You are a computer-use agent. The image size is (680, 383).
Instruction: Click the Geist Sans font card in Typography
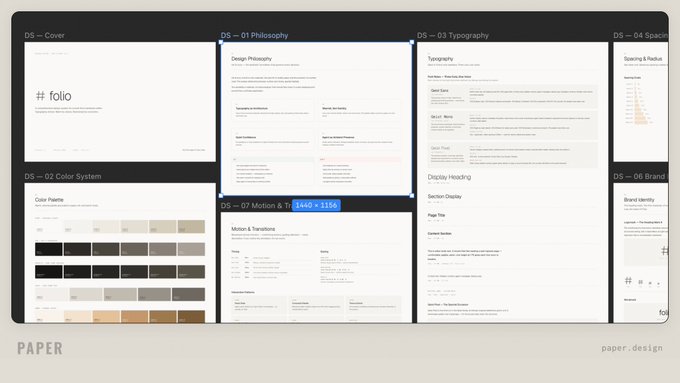pyautogui.click(x=513, y=96)
